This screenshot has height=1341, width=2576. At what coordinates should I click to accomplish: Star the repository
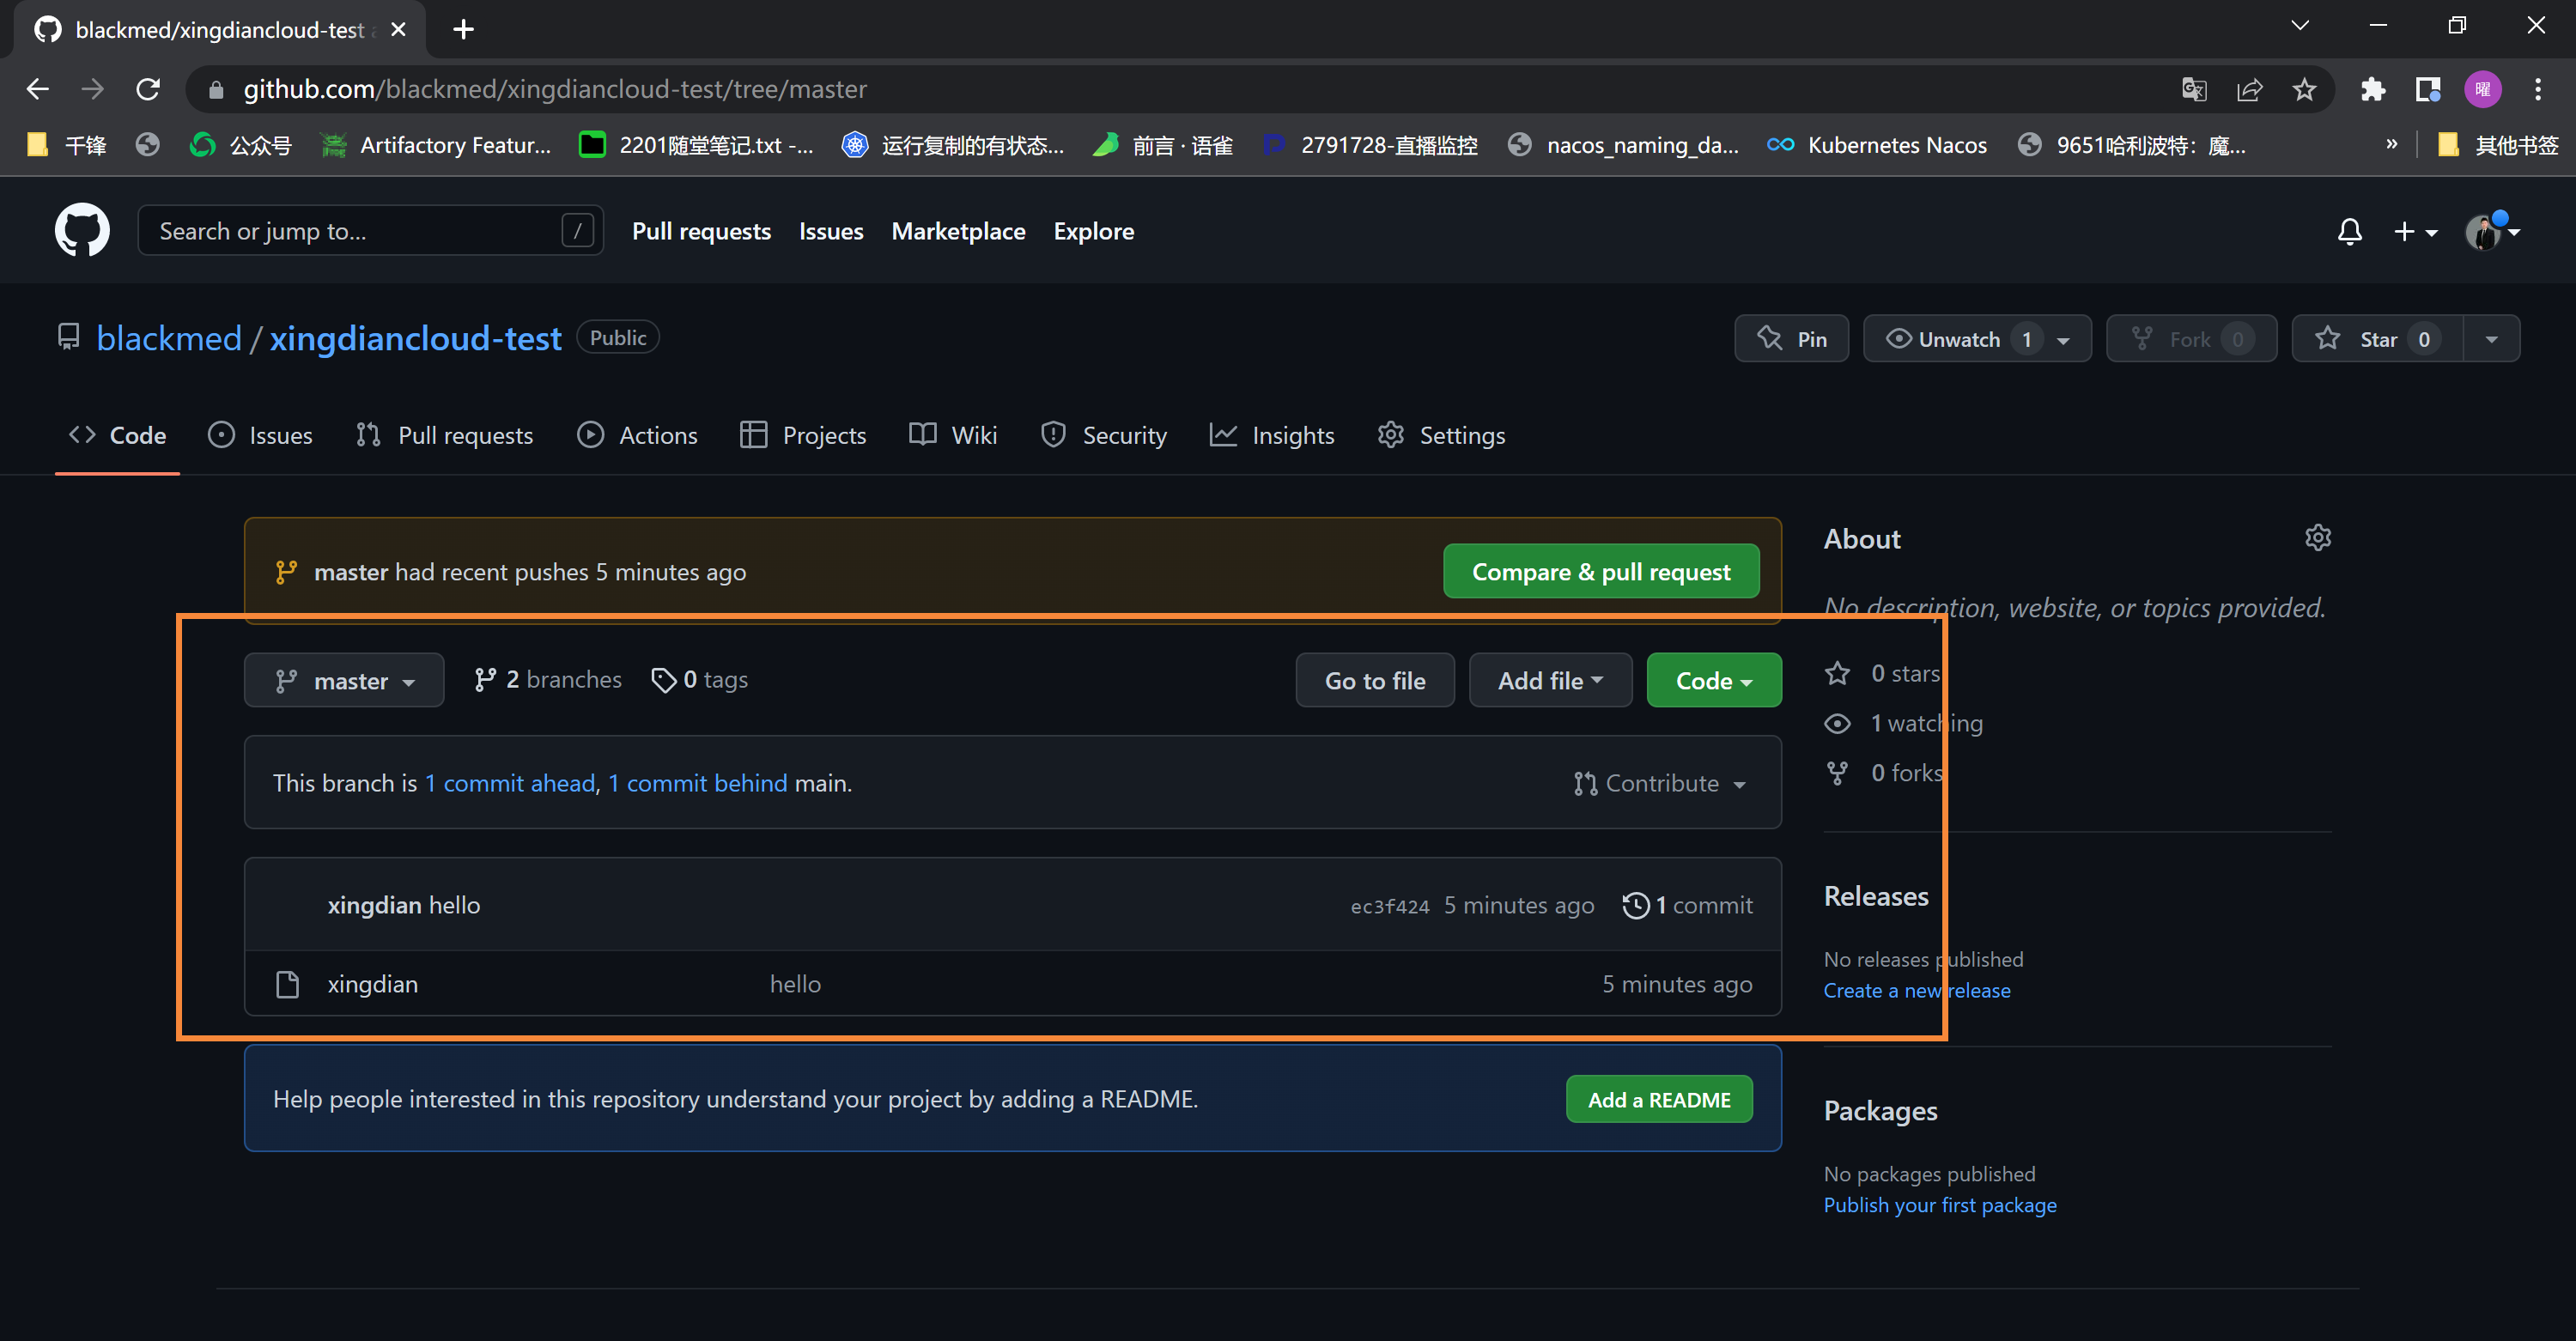tap(2377, 339)
